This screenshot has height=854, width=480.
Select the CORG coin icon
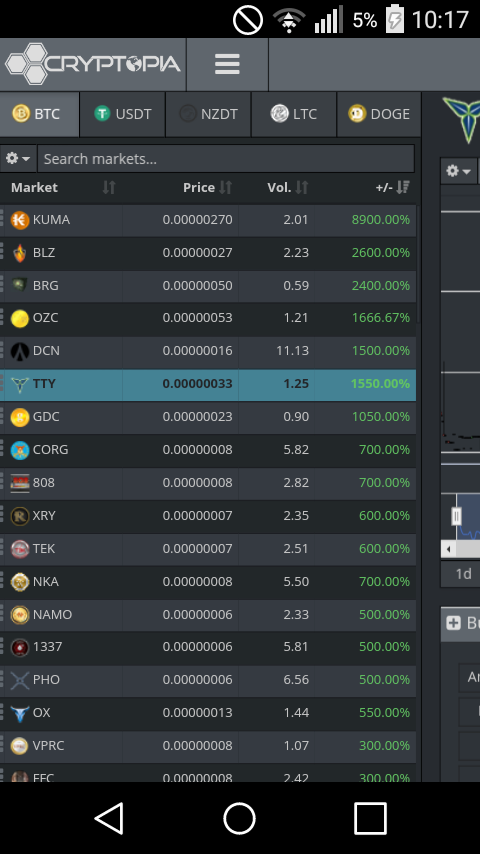coord(20,450)
